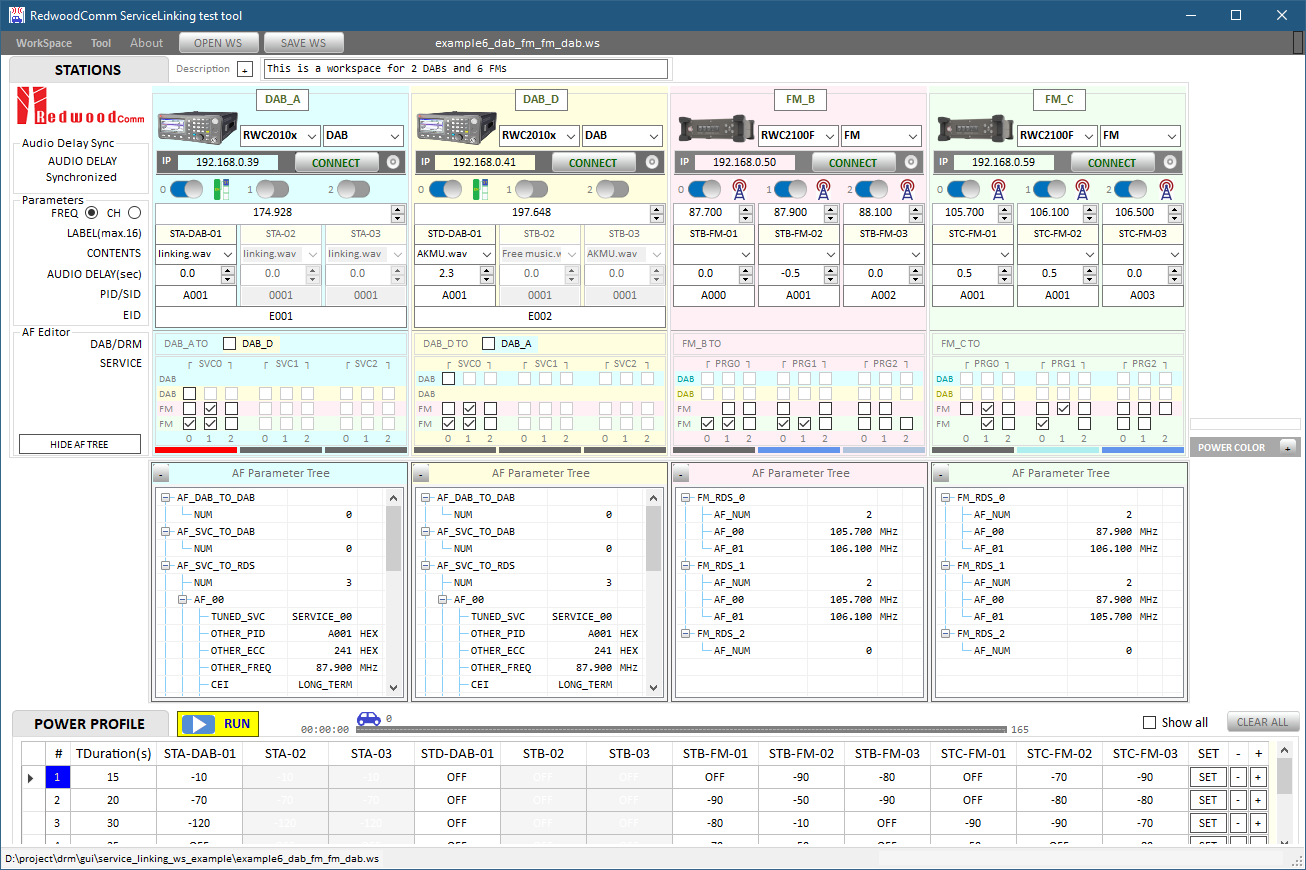Viewport: 1306px width, 870px height.
Task: Click the round status icon beside FM_C CONNECT
Action: (1170, 162)
